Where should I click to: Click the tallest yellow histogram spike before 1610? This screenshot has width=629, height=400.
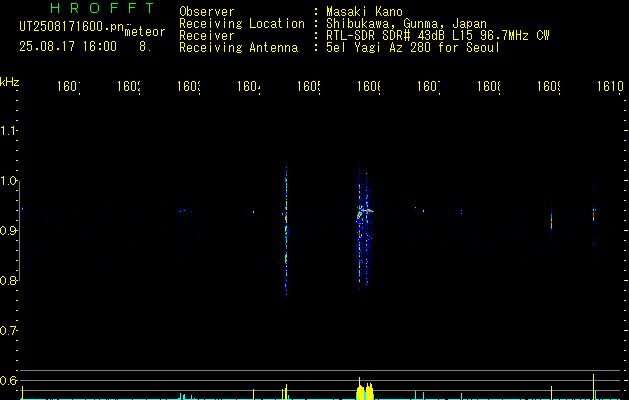tap(593, 387)
